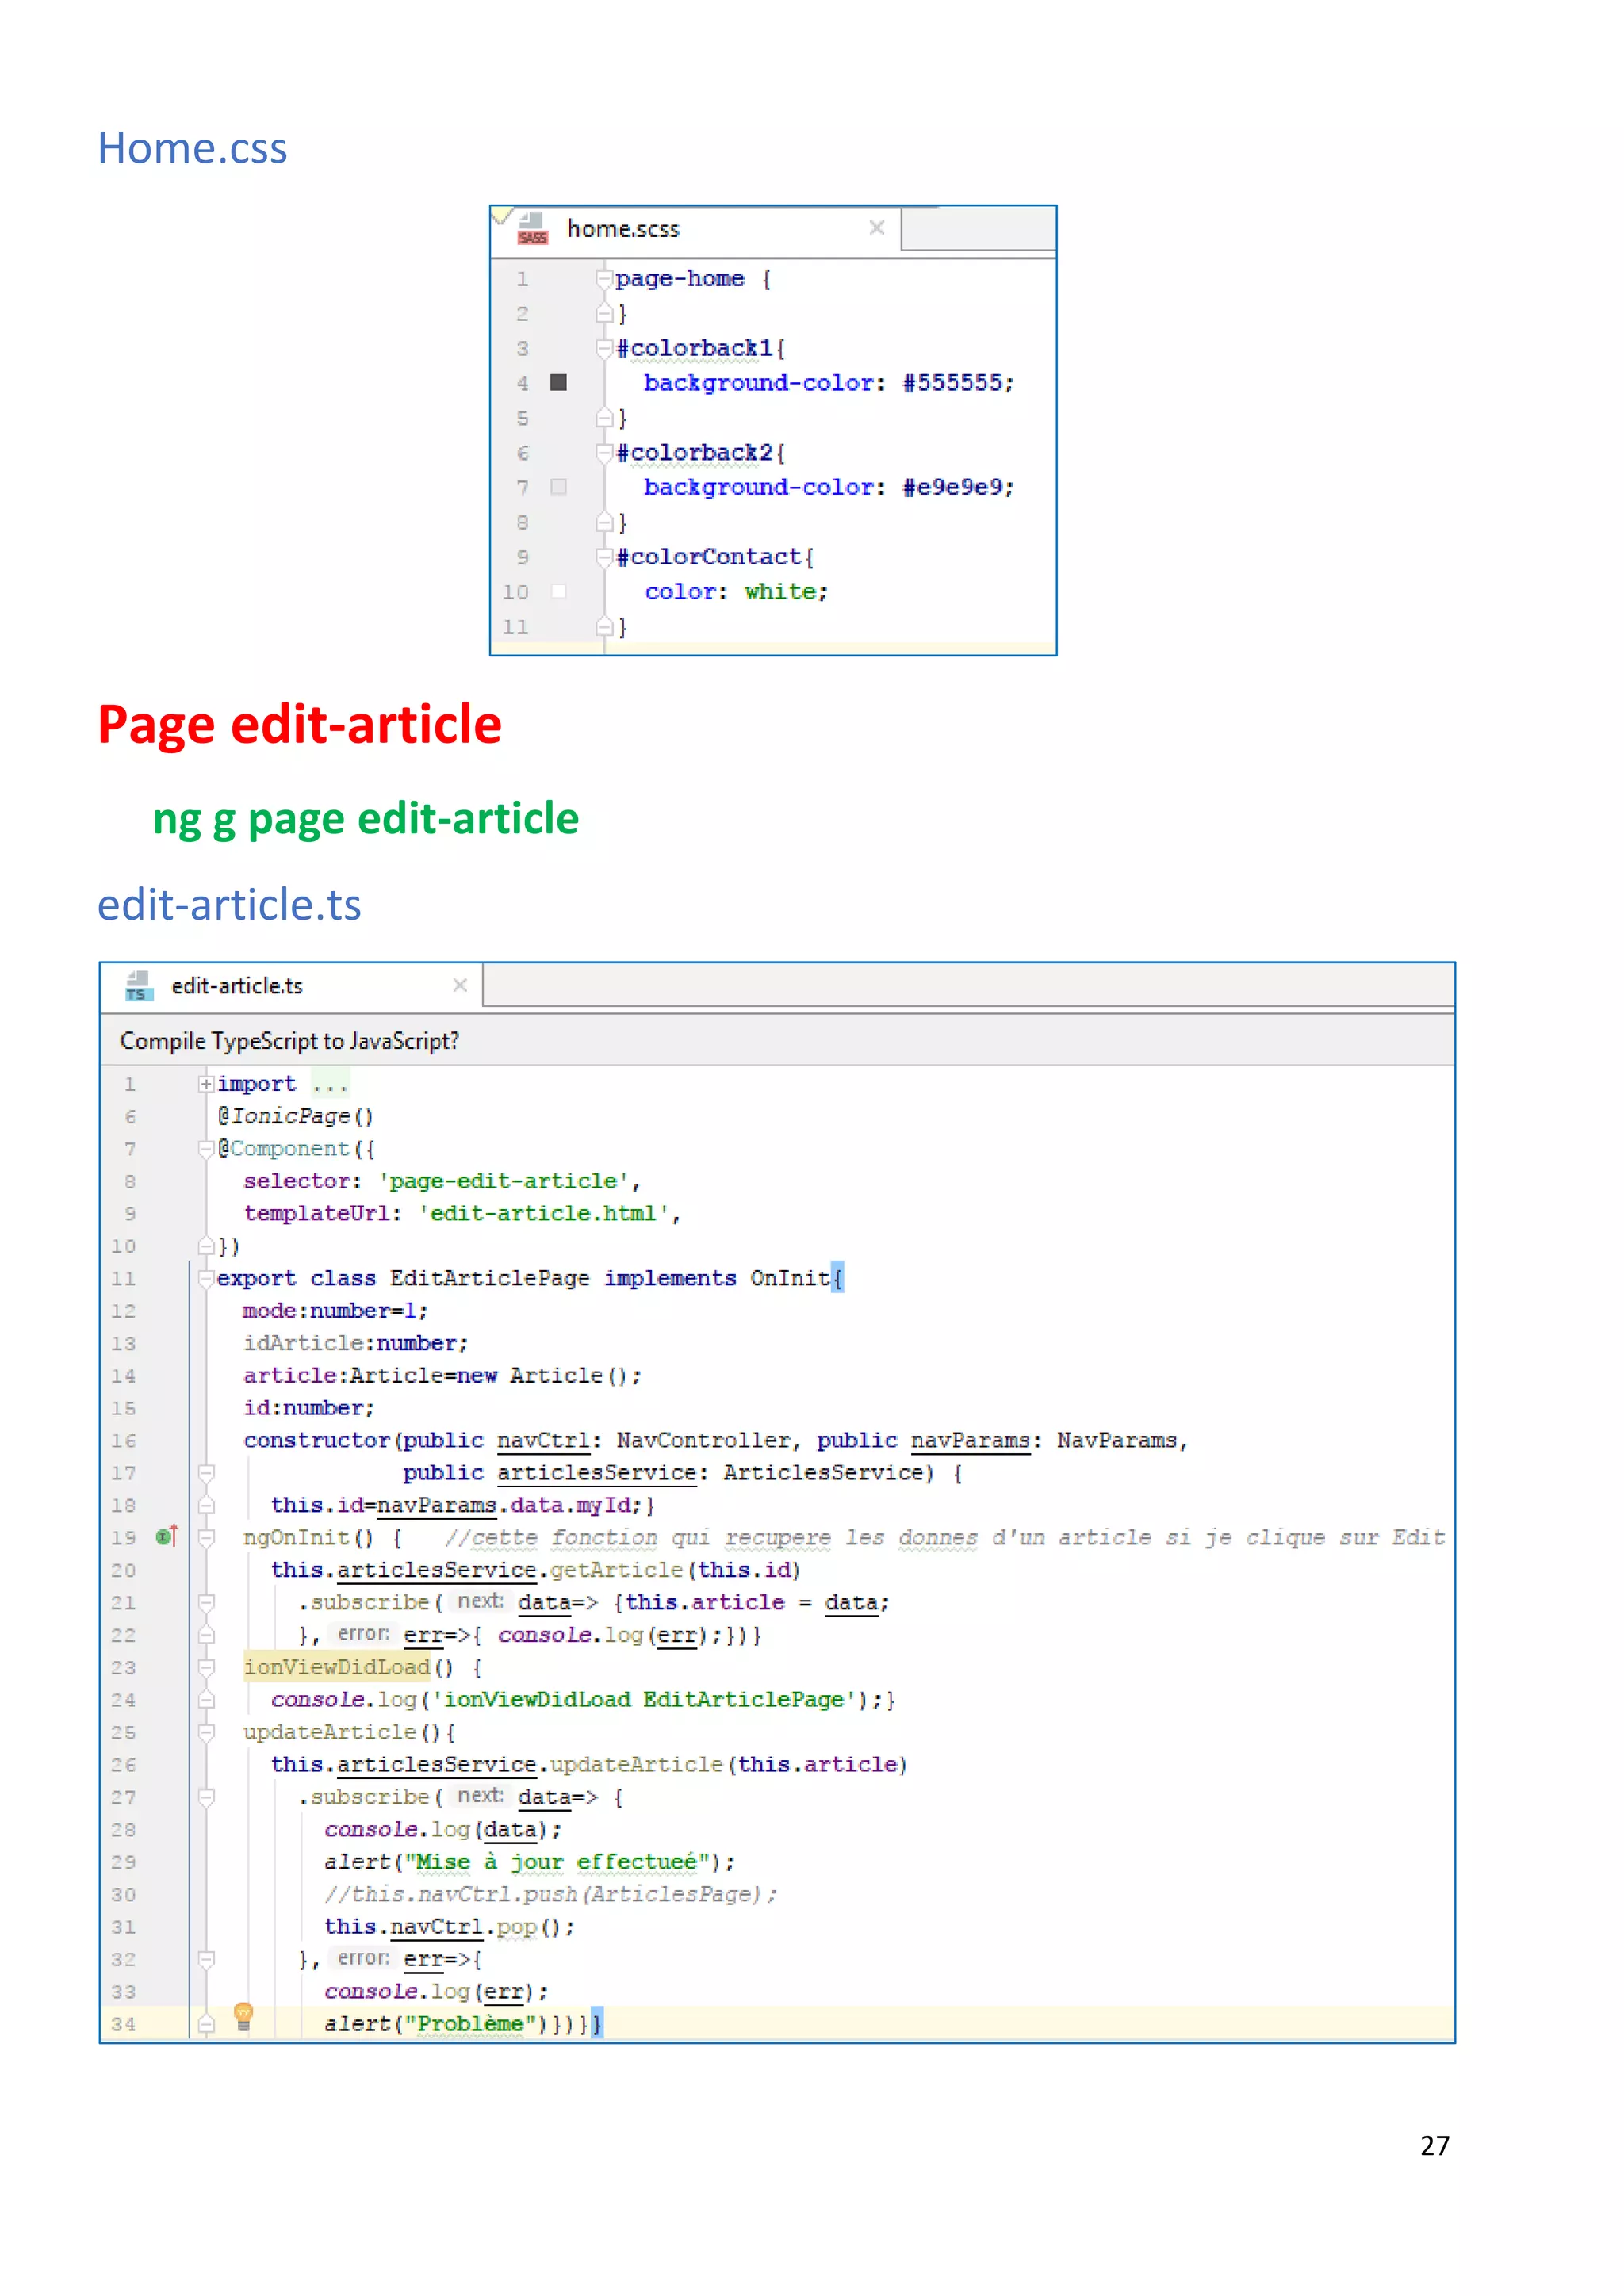The image size is (1624, 2296).
Task: Close the edit-article.ts editor tab
Action: point(460,985)
